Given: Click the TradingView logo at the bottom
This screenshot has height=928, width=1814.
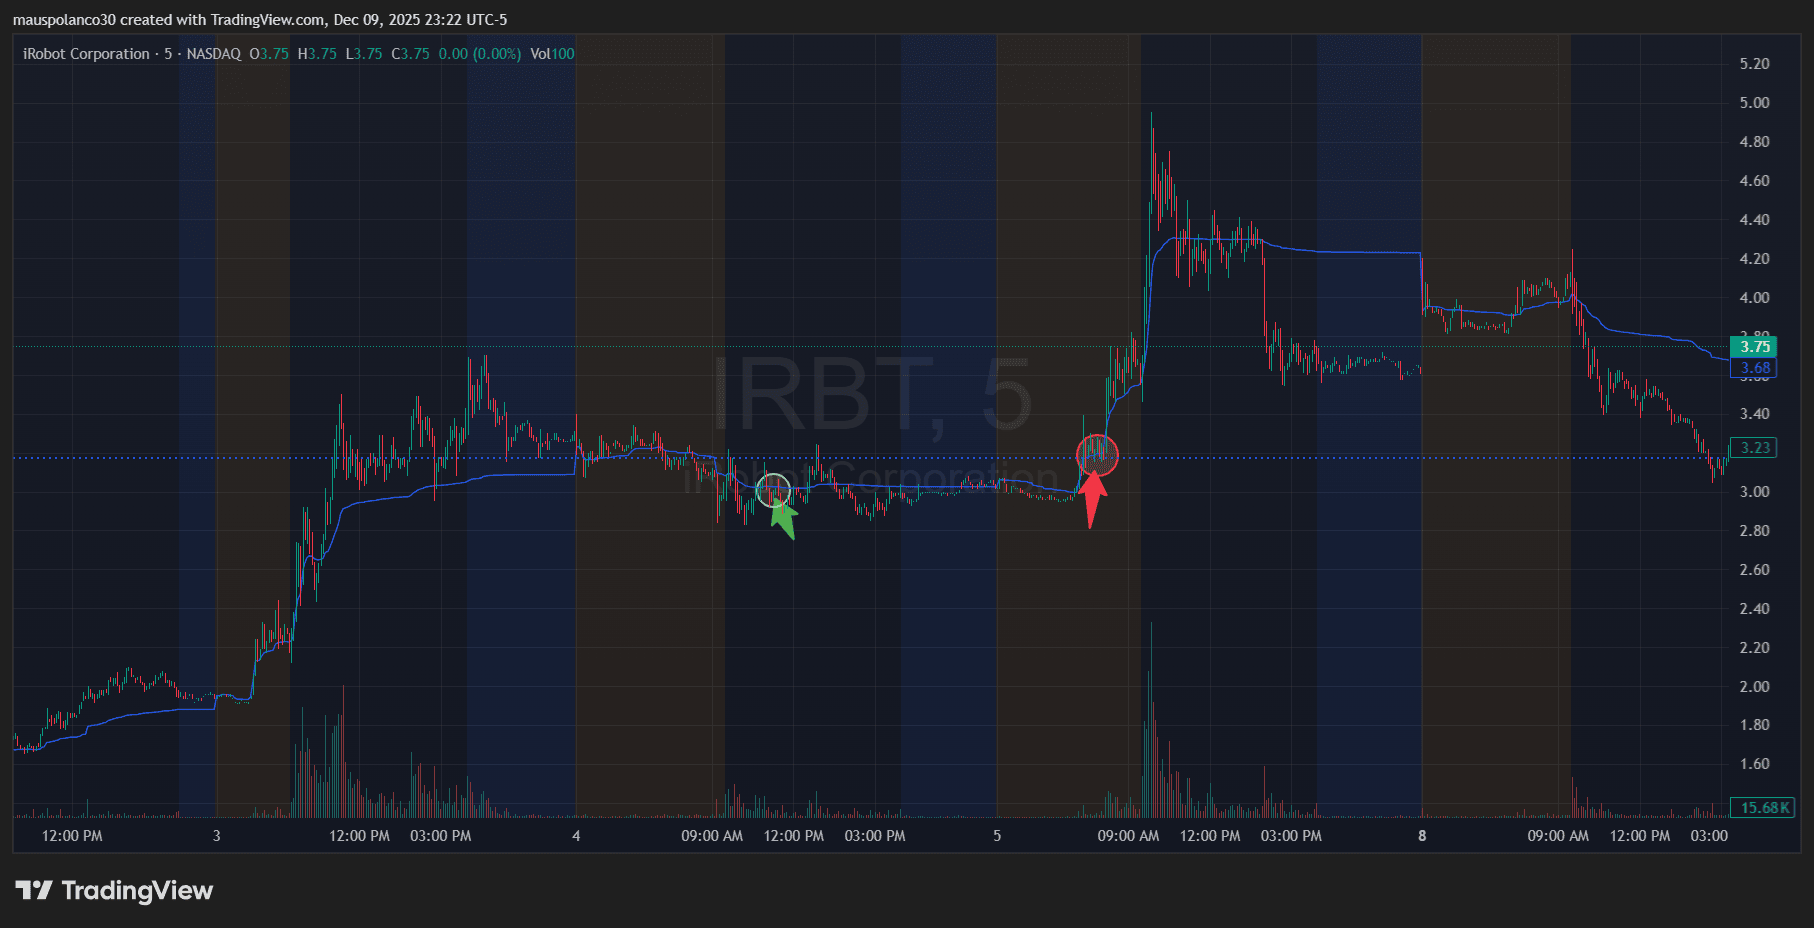Looking at the screenshot, I should pyautogui.click(x=114, y=890).
